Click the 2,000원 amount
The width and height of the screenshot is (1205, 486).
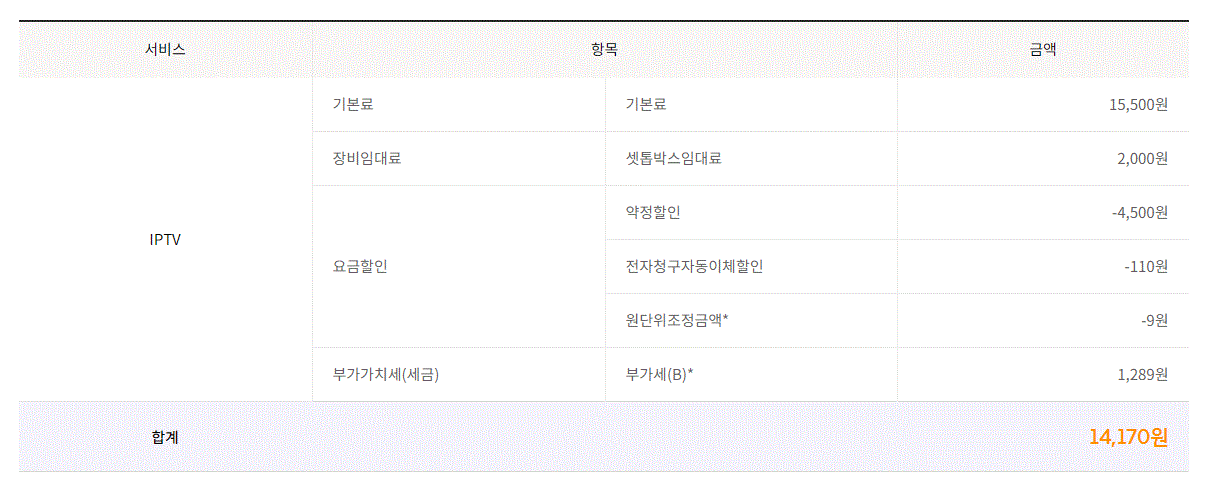click(1142, 158)
